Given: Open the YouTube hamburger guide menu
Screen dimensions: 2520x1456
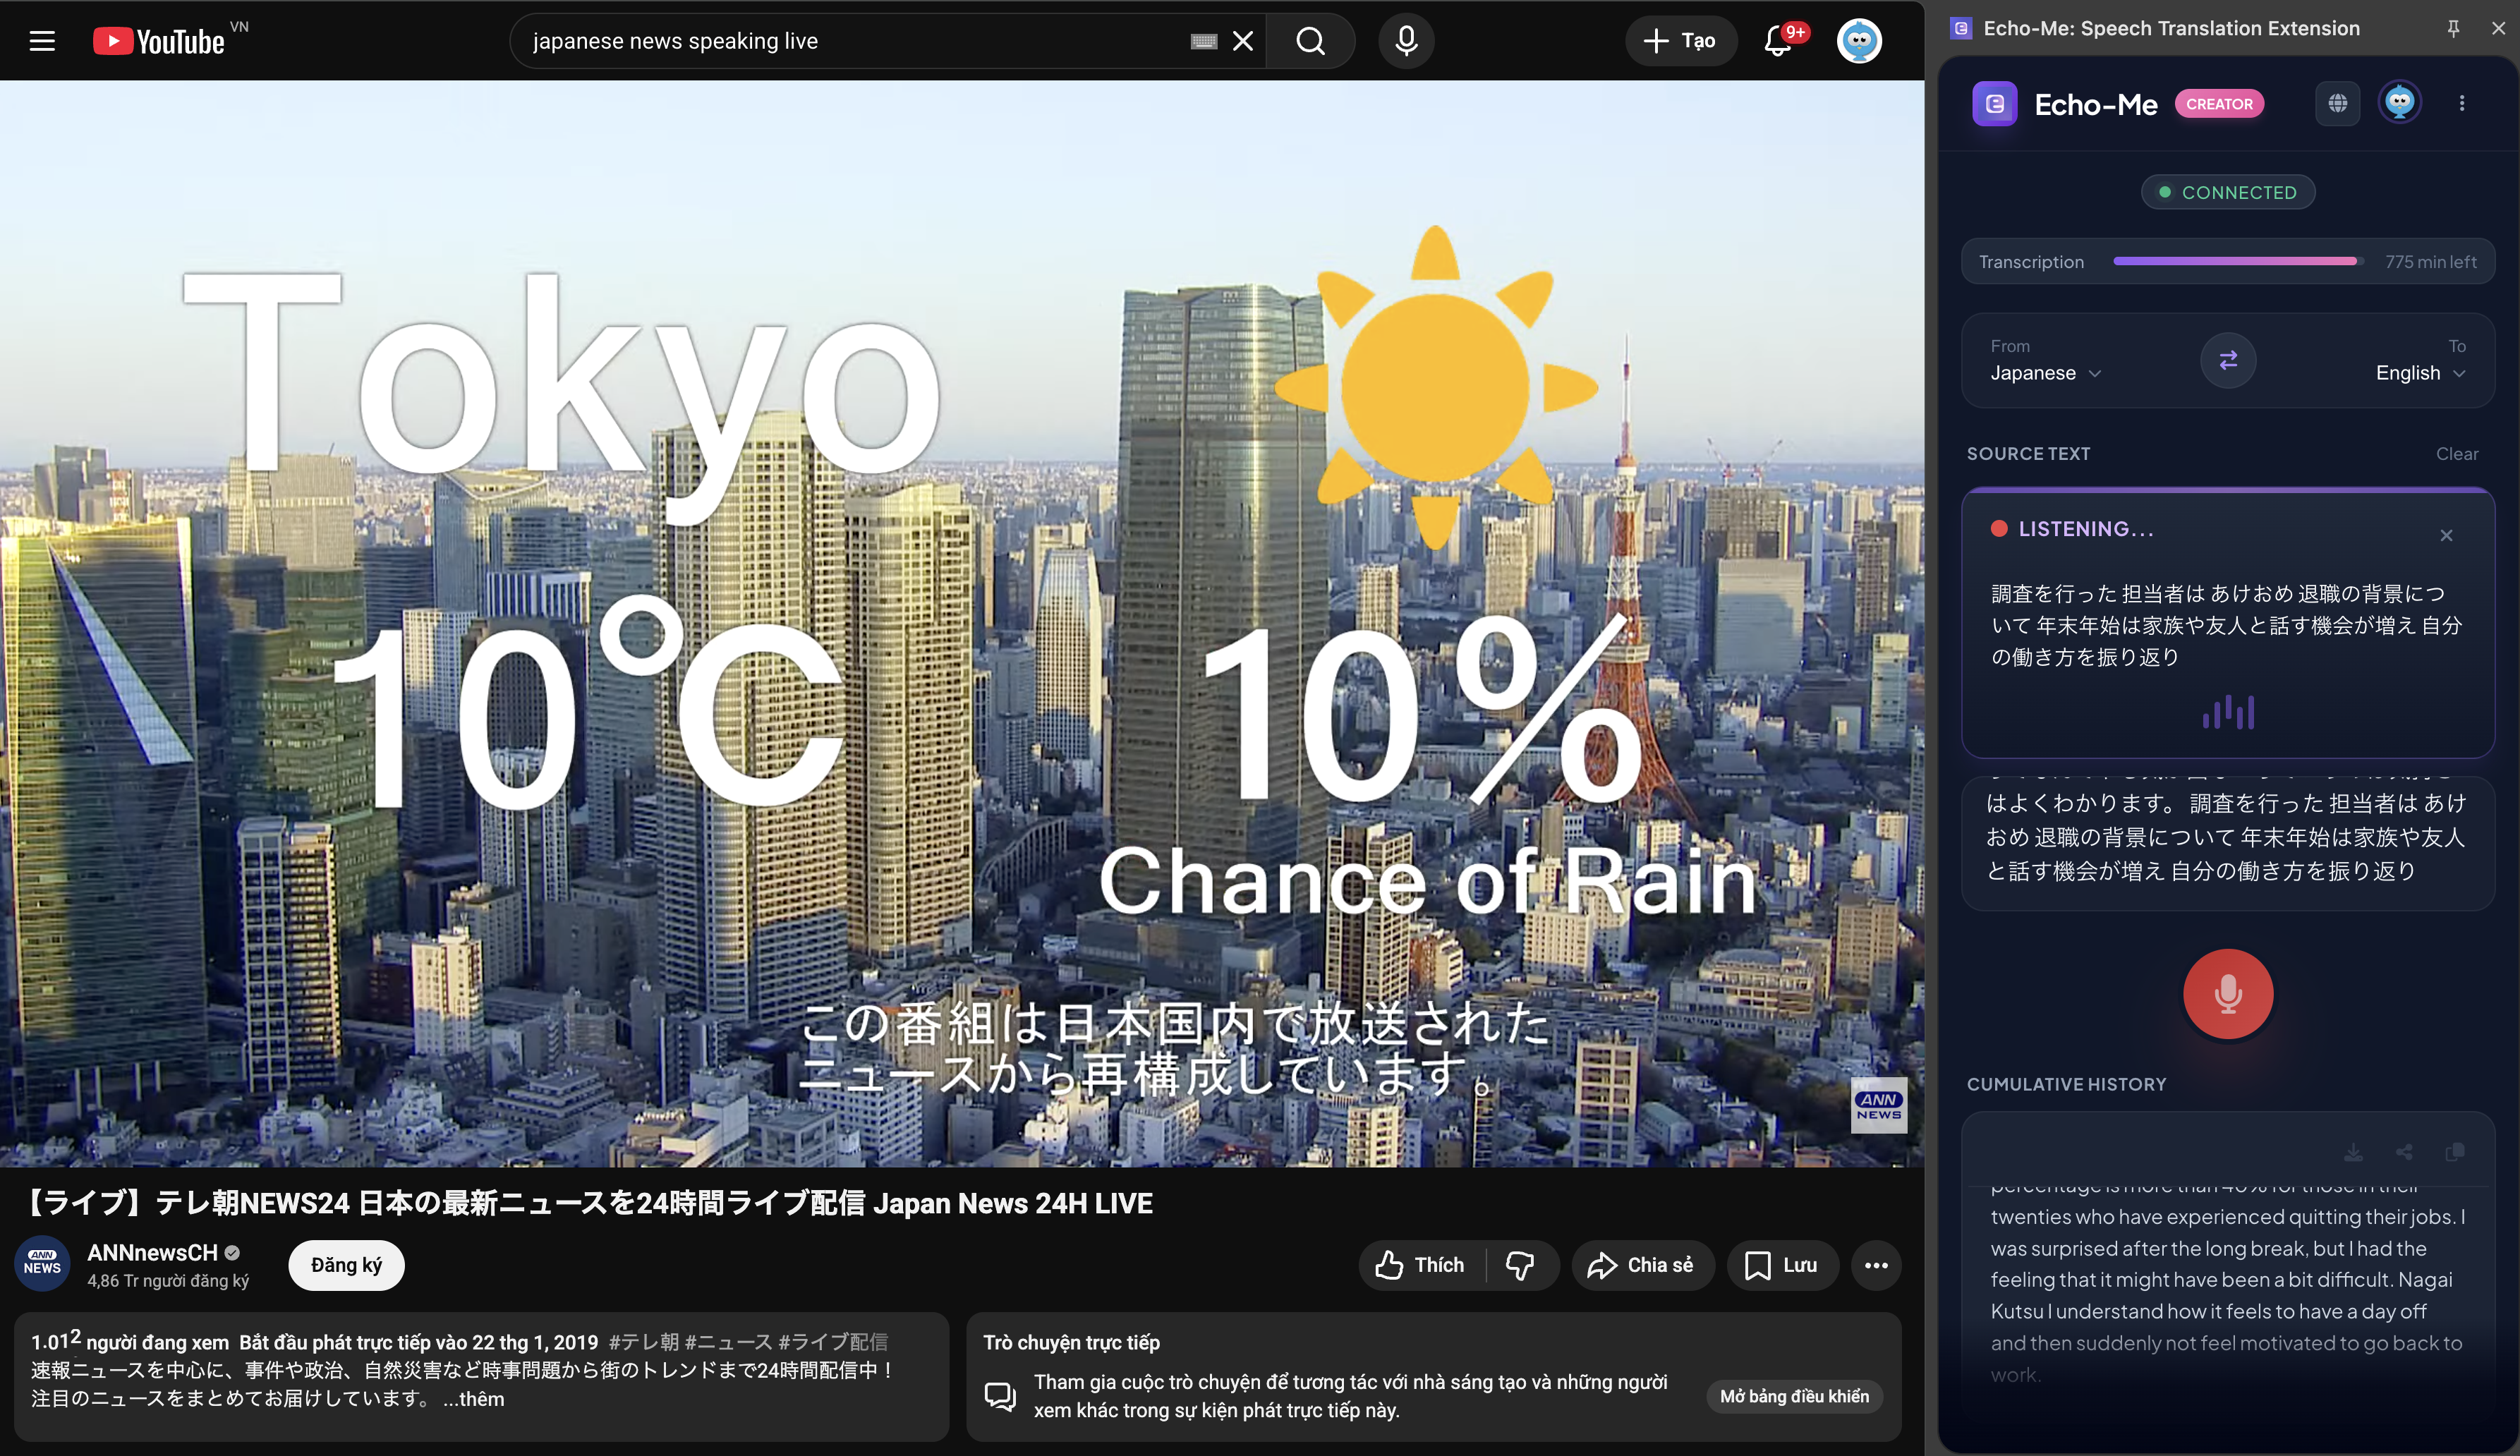Looking at the screenshot, I should pyautogui.click(x=42, y=41).
